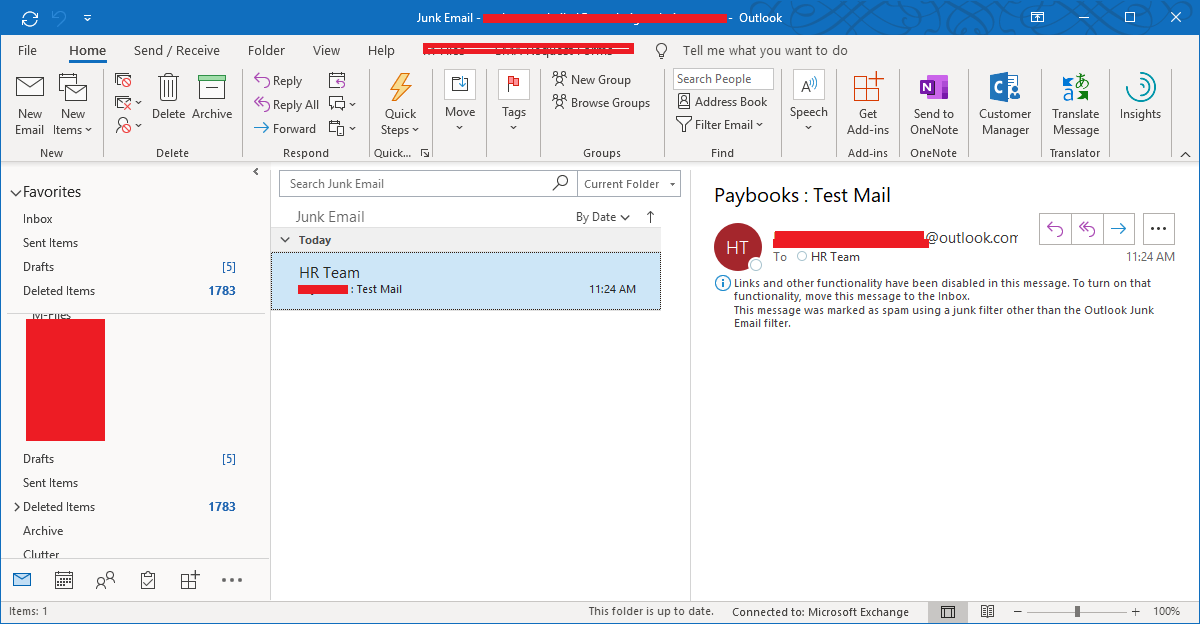This screenshot has width=1200, height=624.
Task: Click the Reply arrow in the reading pane
Action: [x=1055, y=229]
